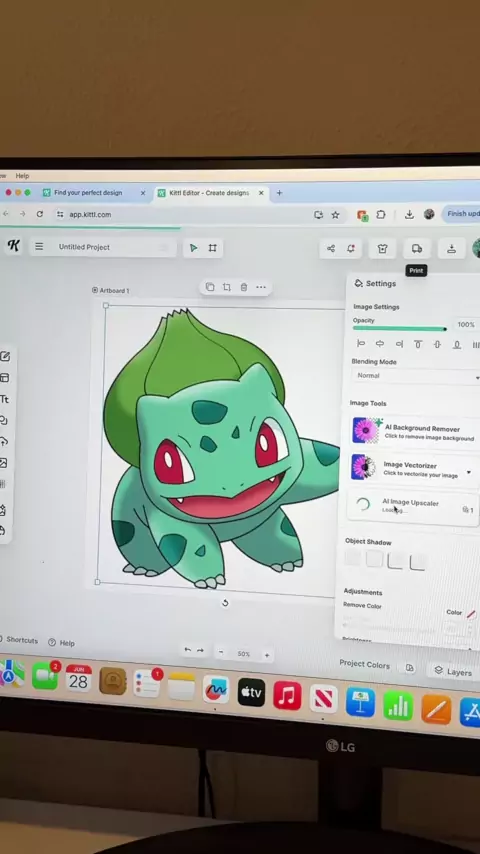Zoom in with the plus button

pos(266,655)
